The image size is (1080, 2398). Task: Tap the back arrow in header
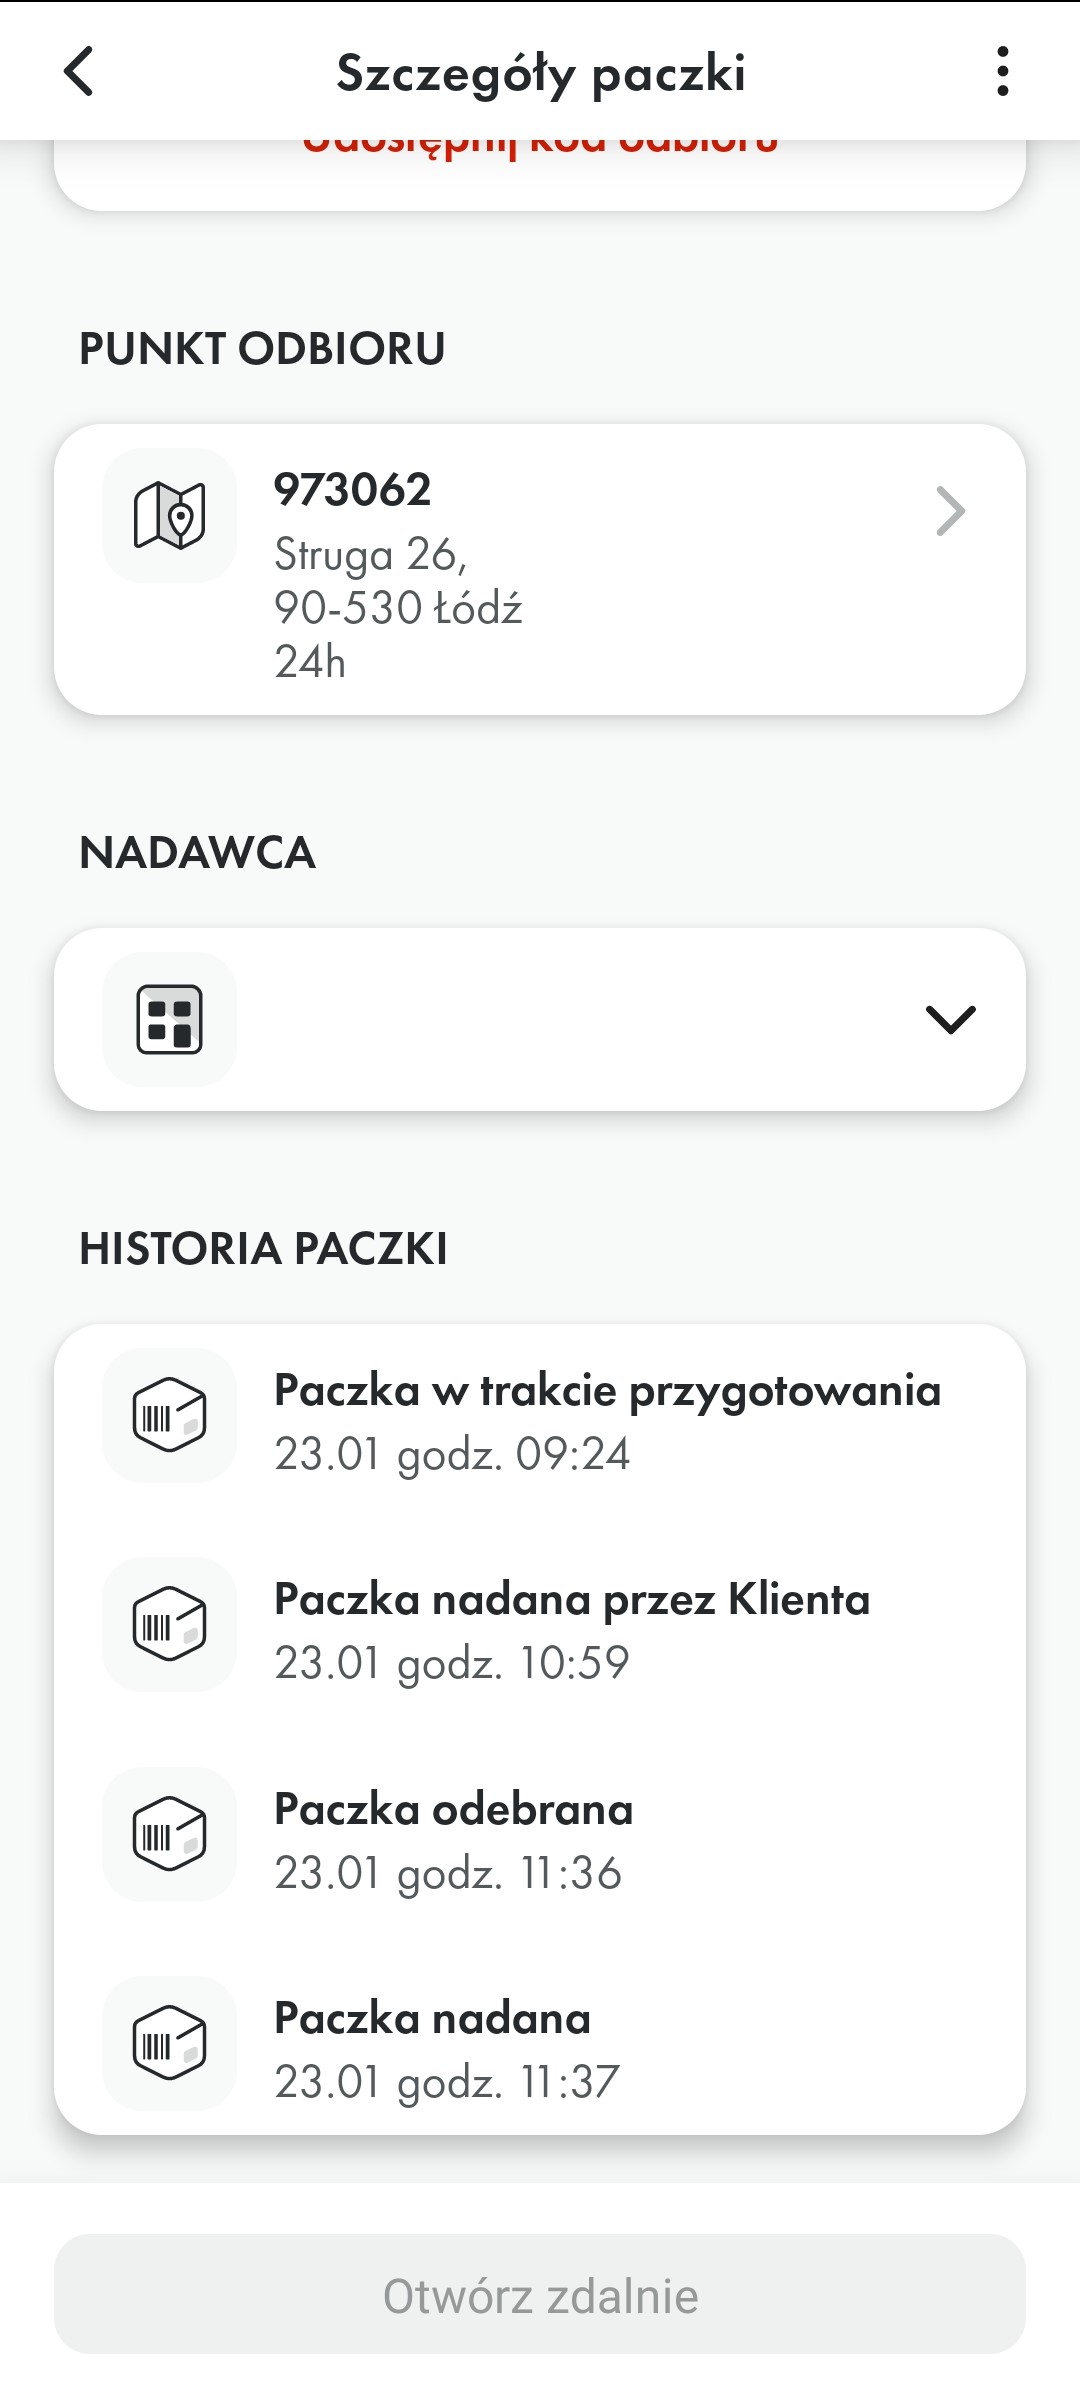(79, 72)
